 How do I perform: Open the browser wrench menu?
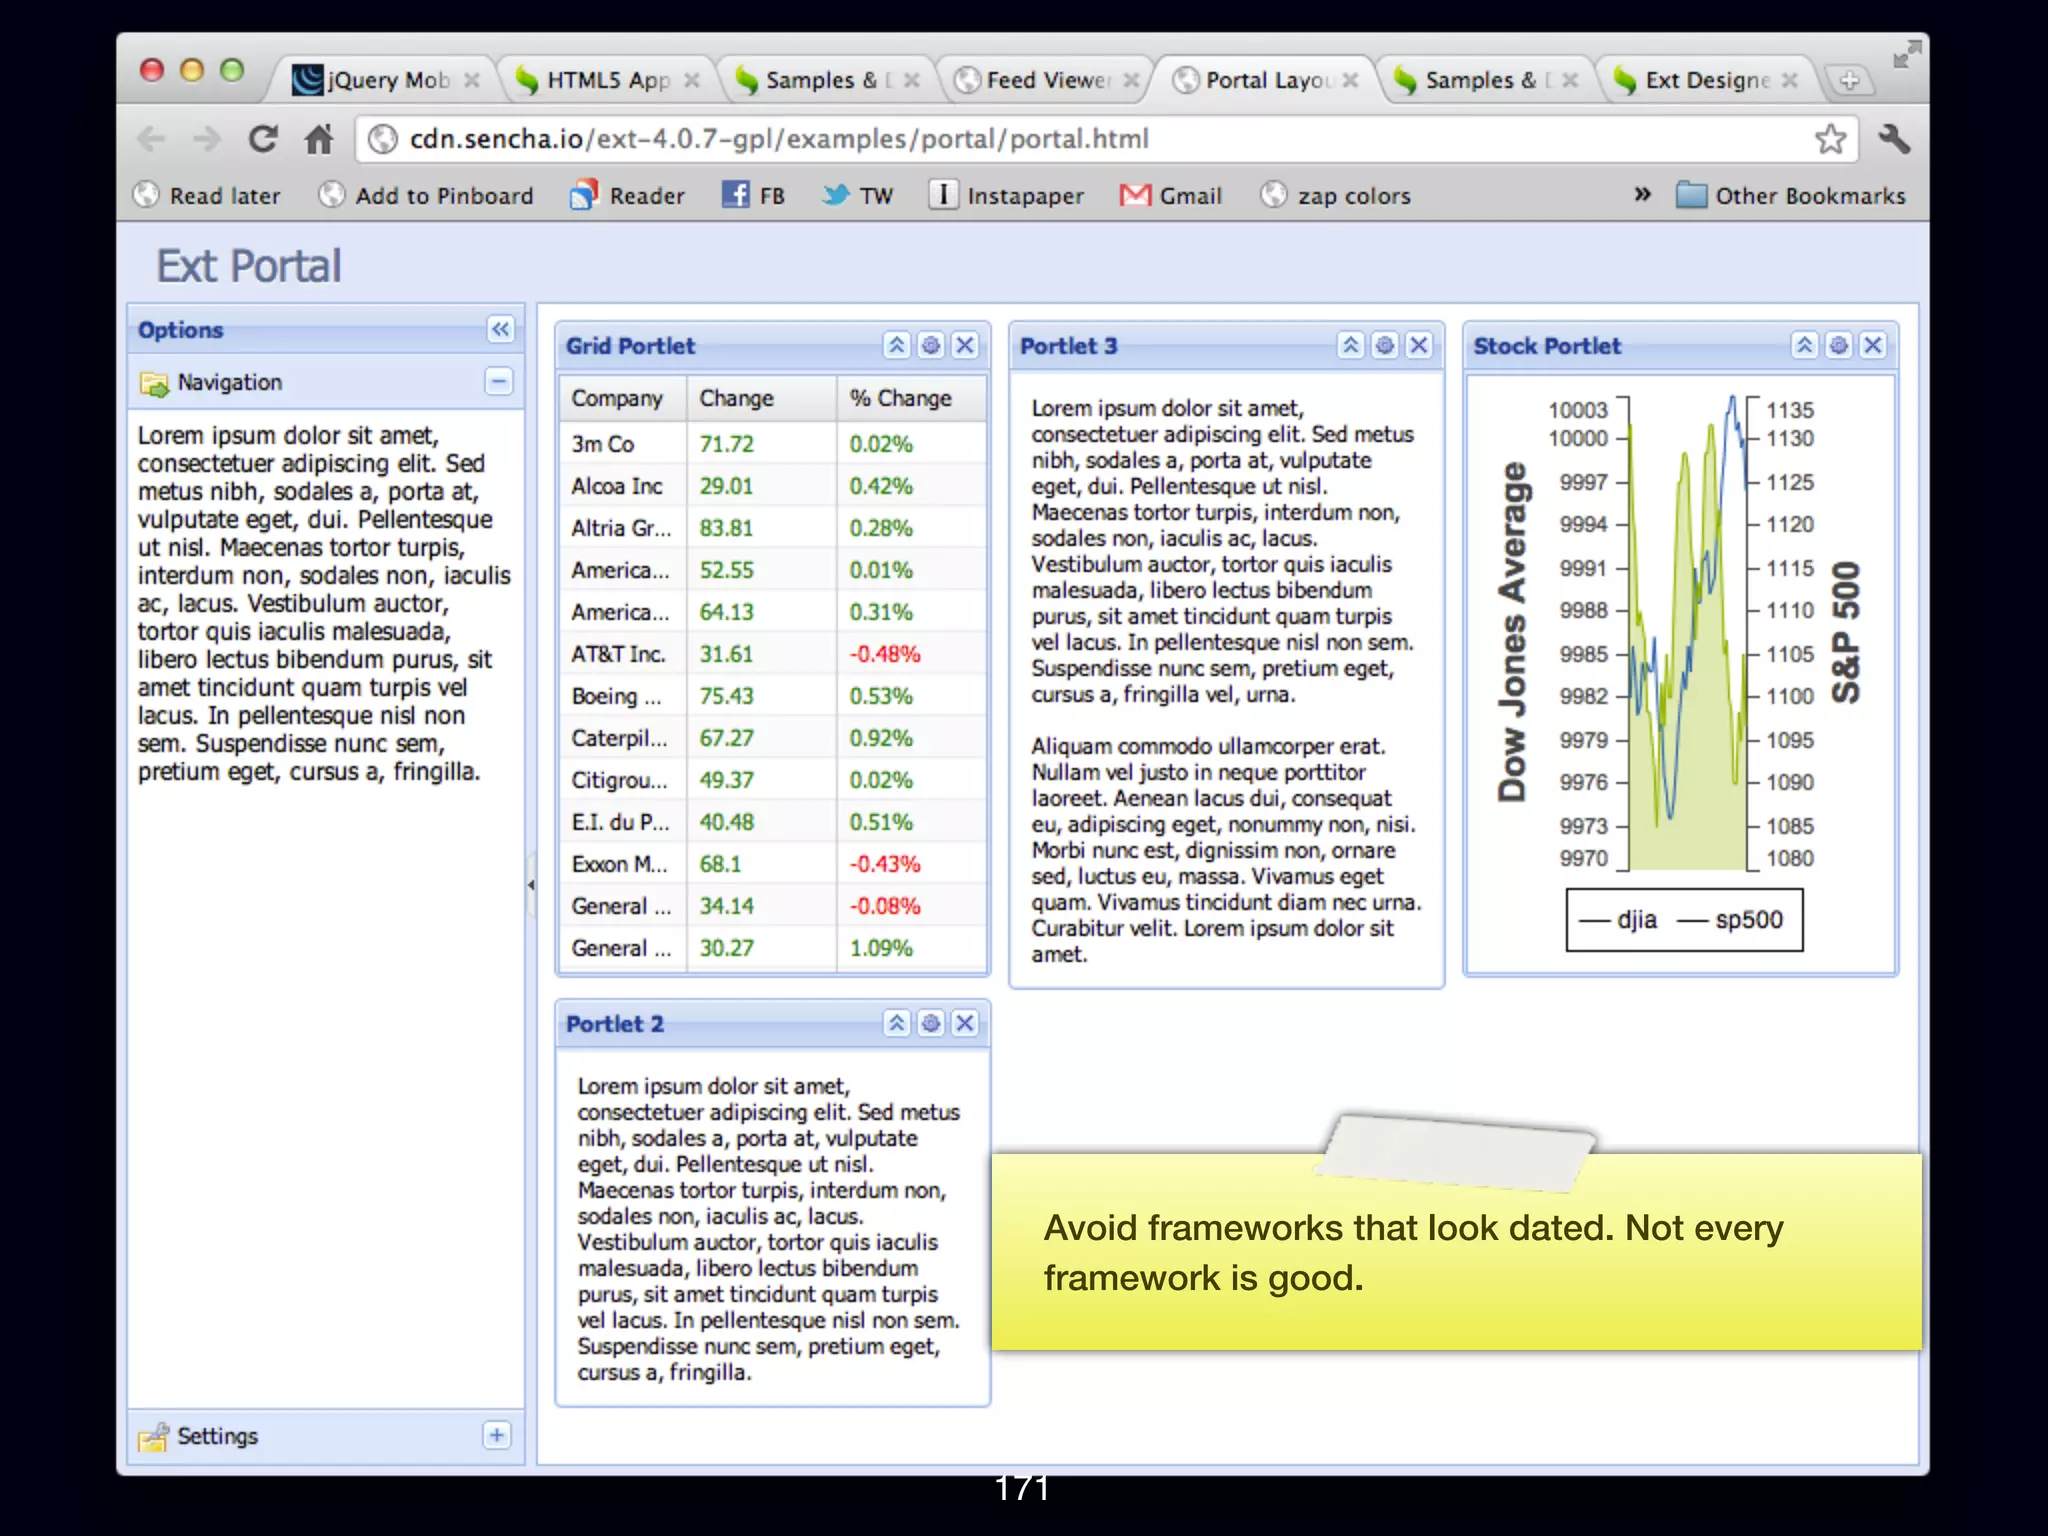coord(1895,139)
